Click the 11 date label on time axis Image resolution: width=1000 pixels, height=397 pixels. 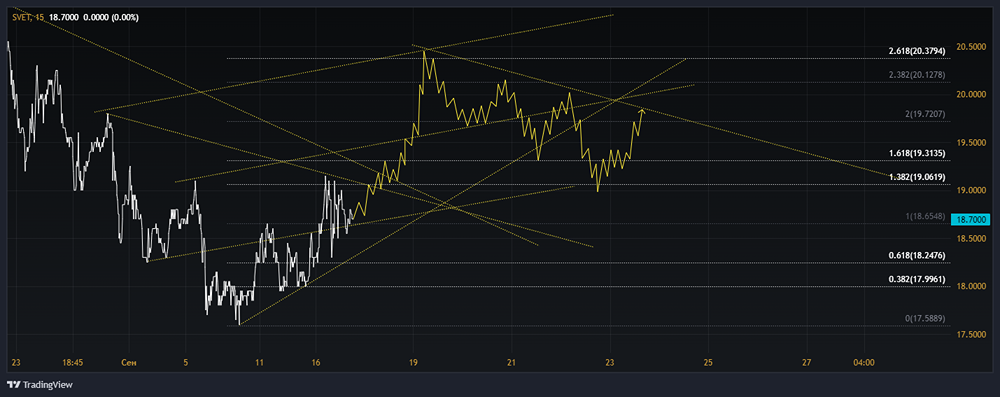pos(260,362)
